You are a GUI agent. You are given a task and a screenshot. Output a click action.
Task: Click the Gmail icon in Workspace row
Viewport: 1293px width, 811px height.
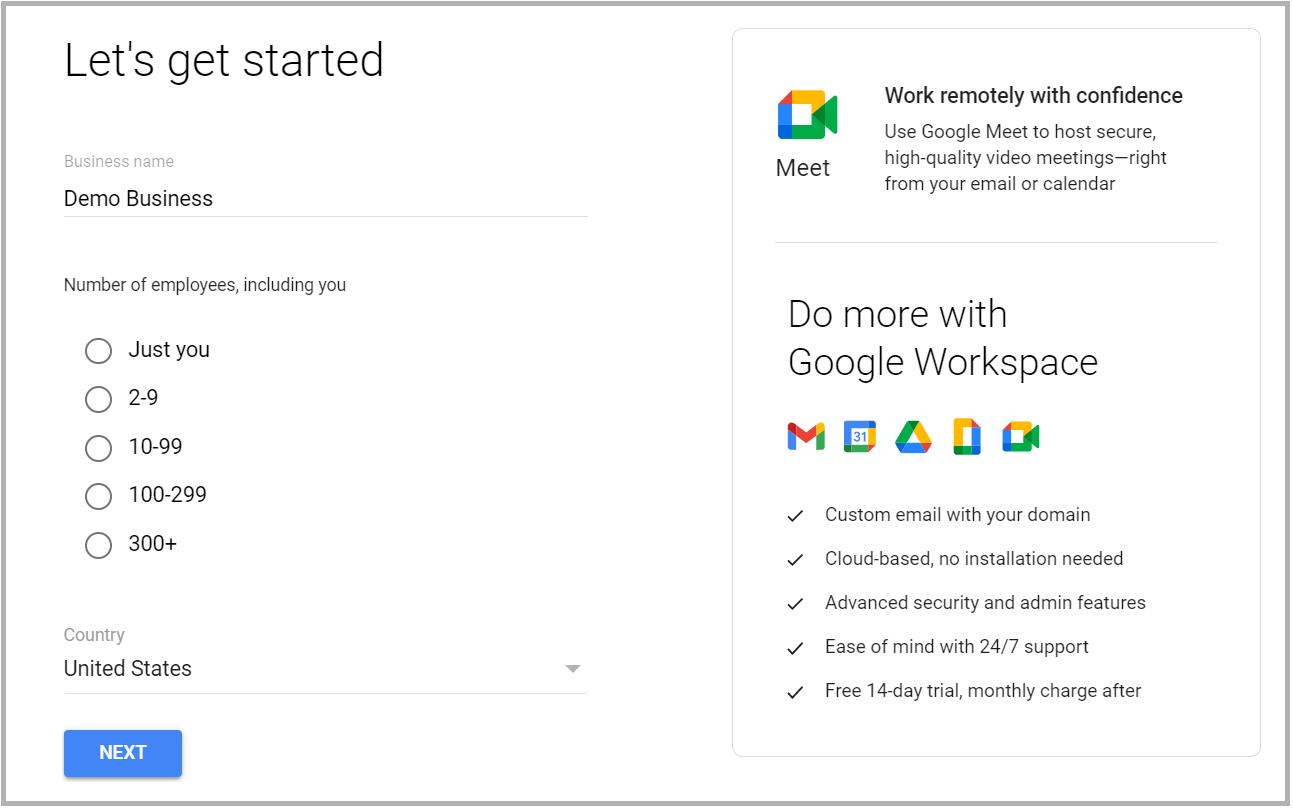tap(806, 437)
